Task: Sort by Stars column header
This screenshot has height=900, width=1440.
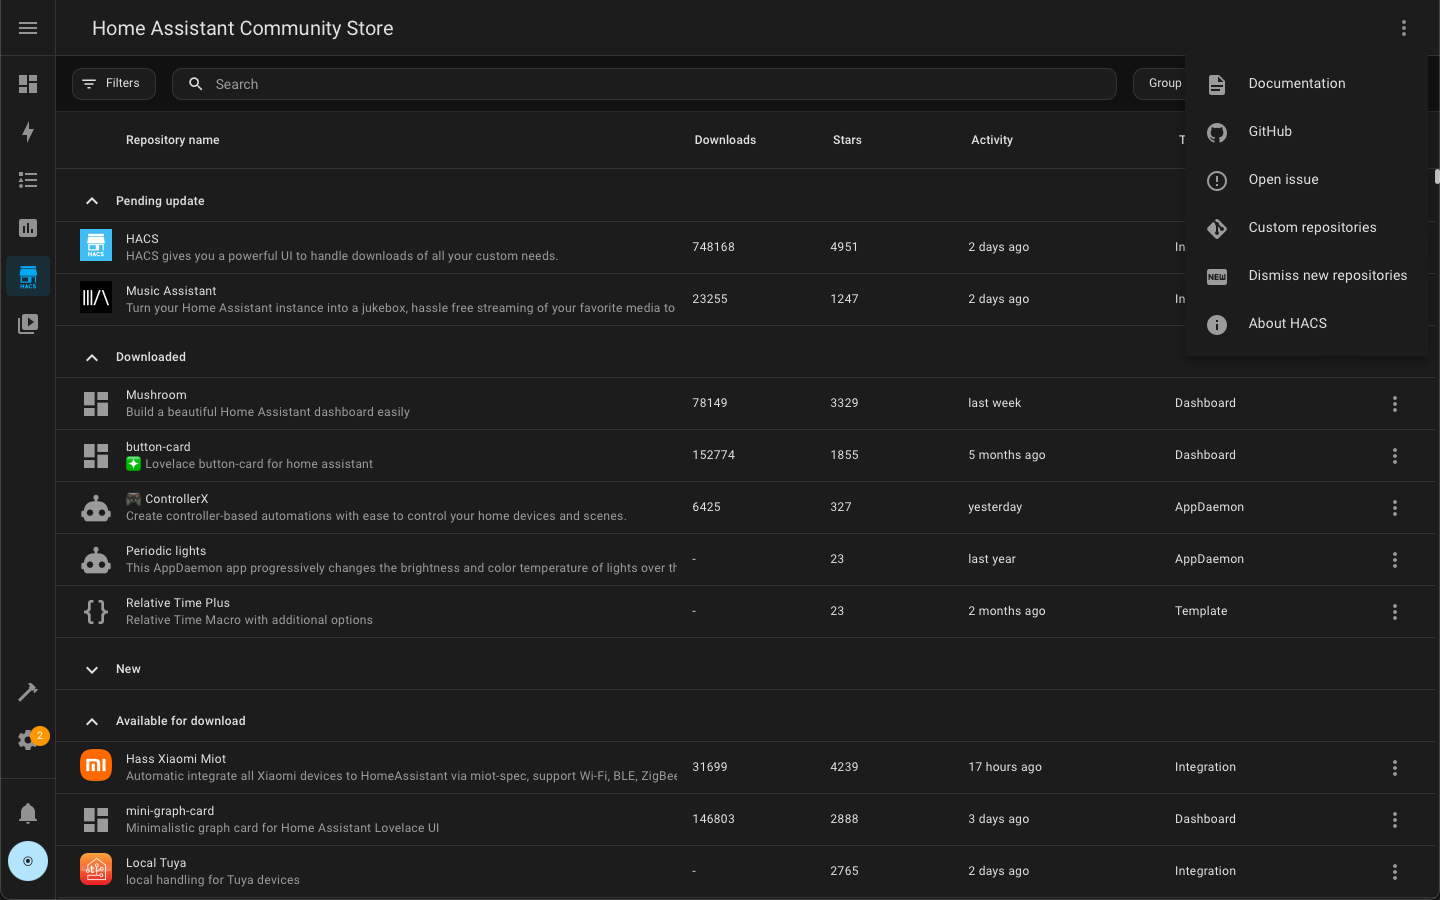Action: 847,140
